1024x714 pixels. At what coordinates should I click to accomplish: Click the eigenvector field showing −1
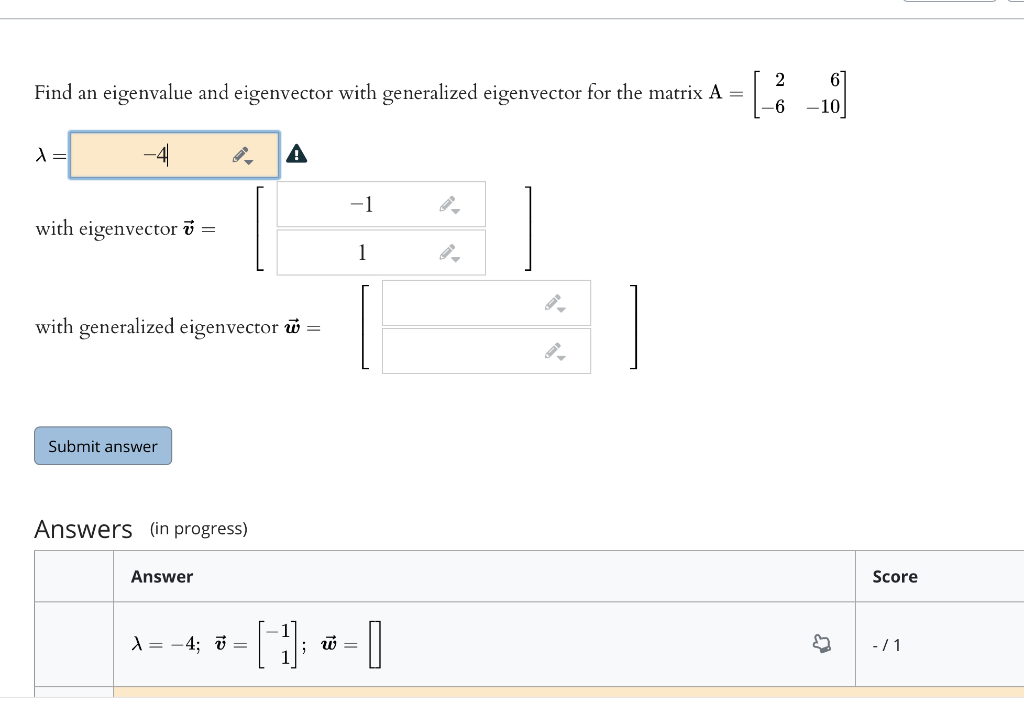point(360,203)
